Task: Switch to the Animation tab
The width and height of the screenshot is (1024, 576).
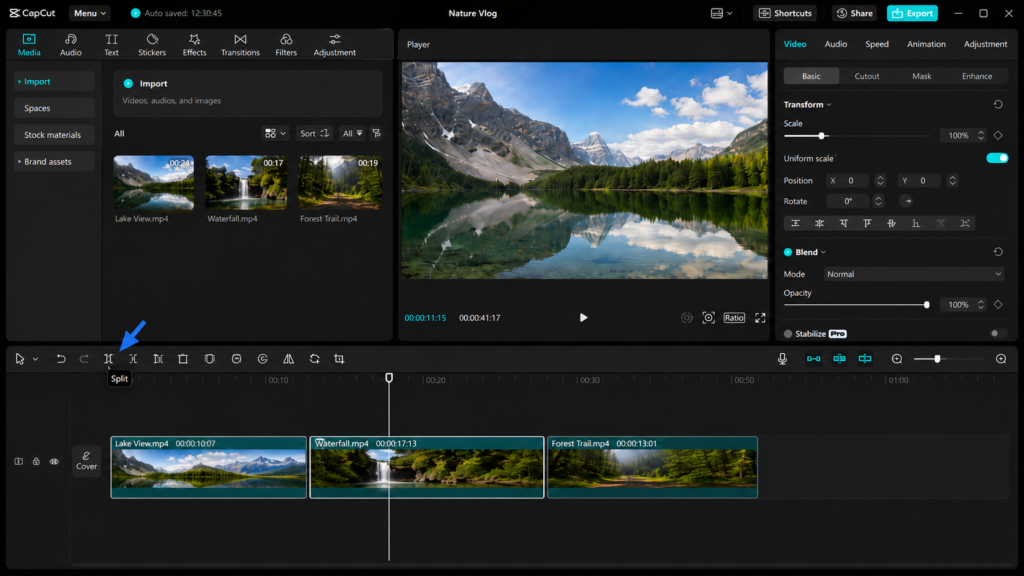Action: 926,44
